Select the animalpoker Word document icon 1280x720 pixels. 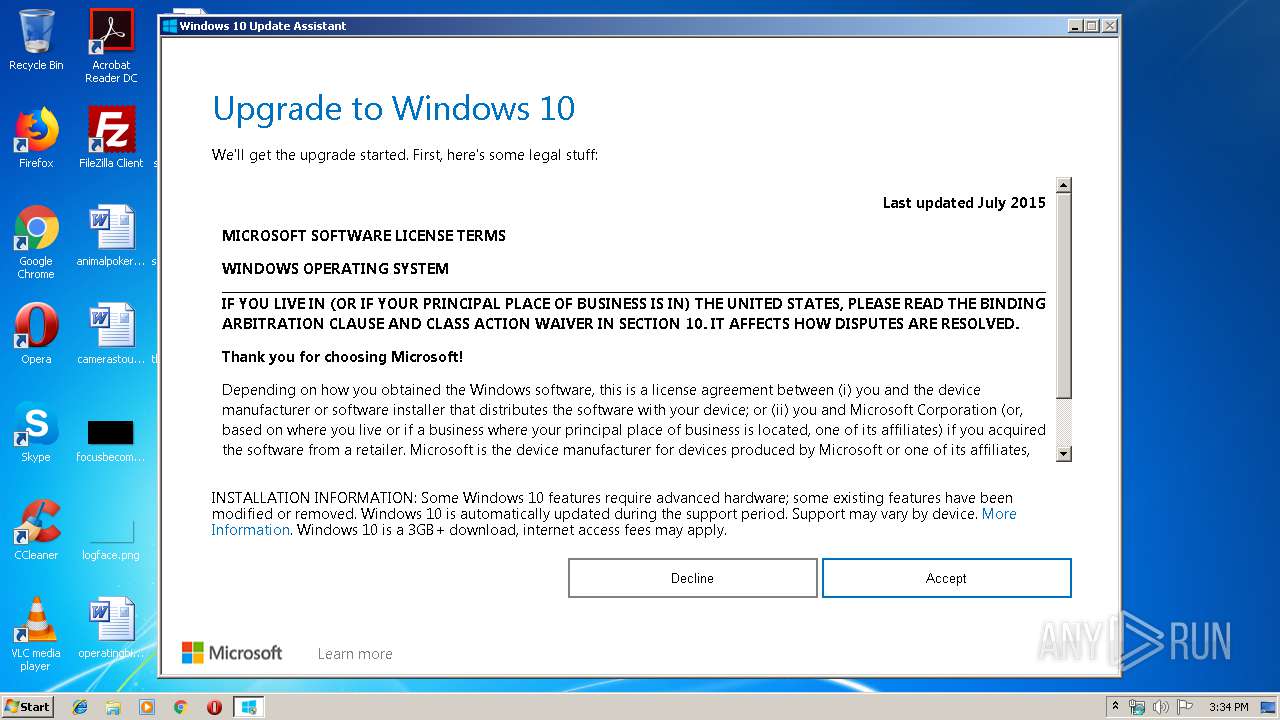111,236
